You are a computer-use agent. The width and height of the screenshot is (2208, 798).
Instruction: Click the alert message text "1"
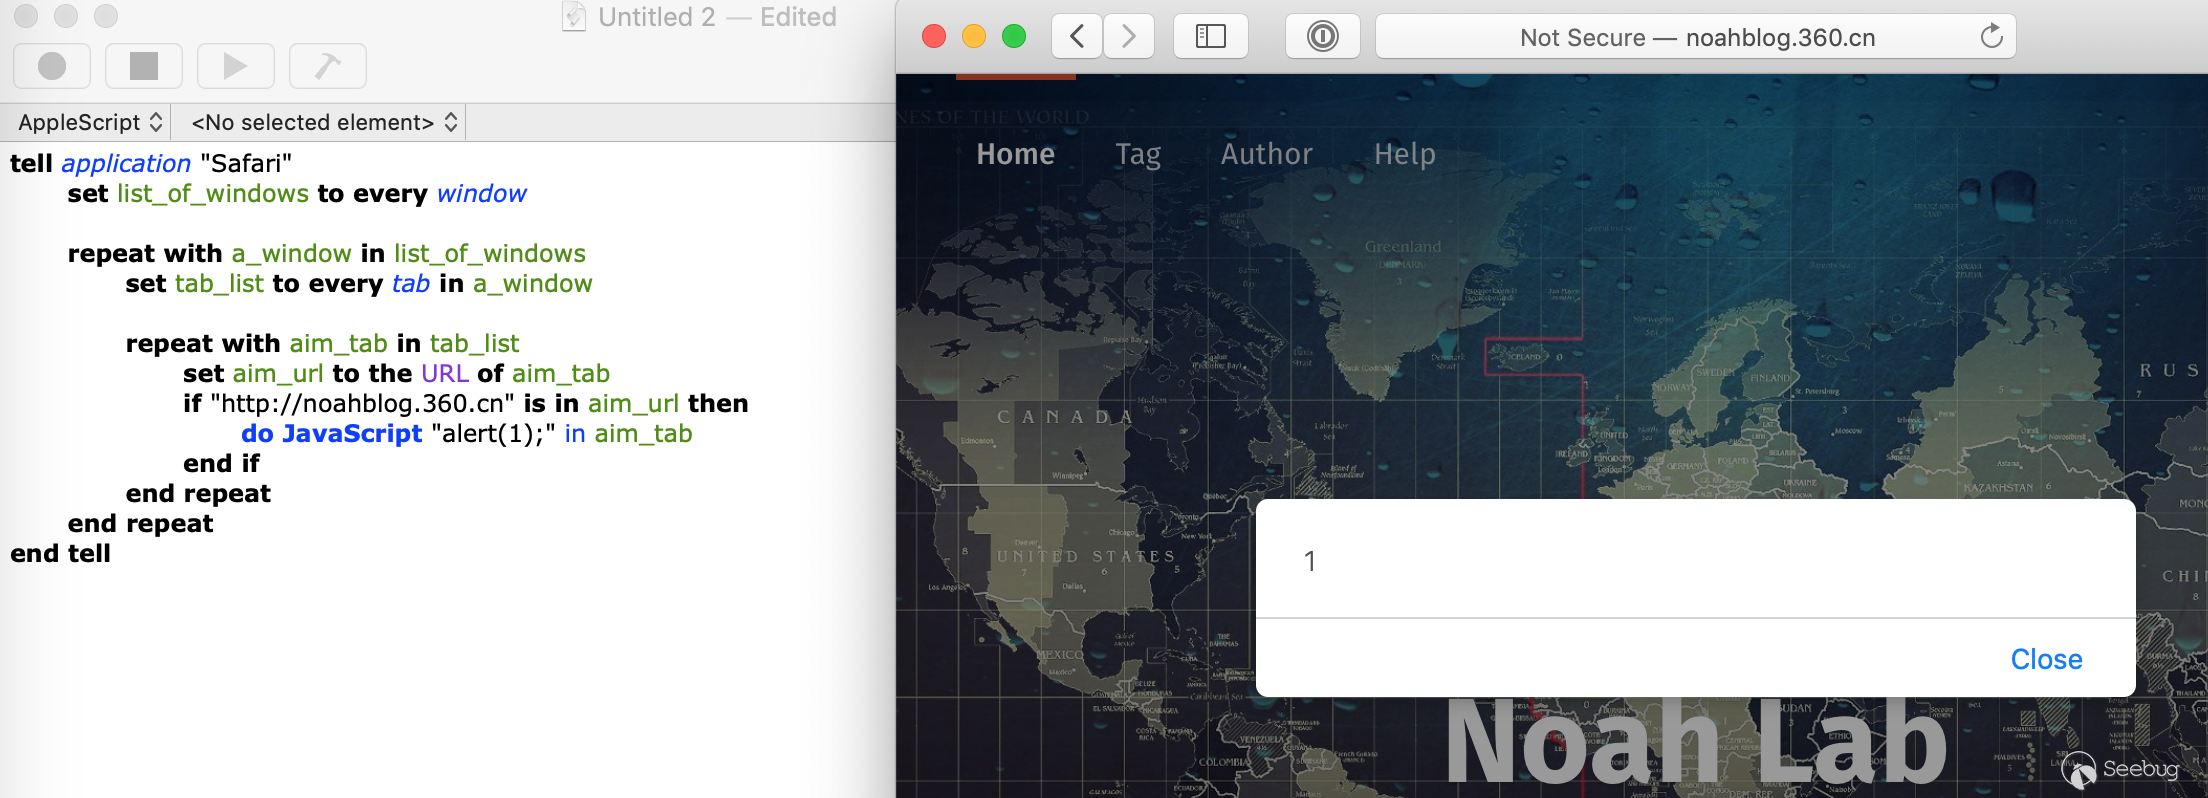pos(1310,561)
